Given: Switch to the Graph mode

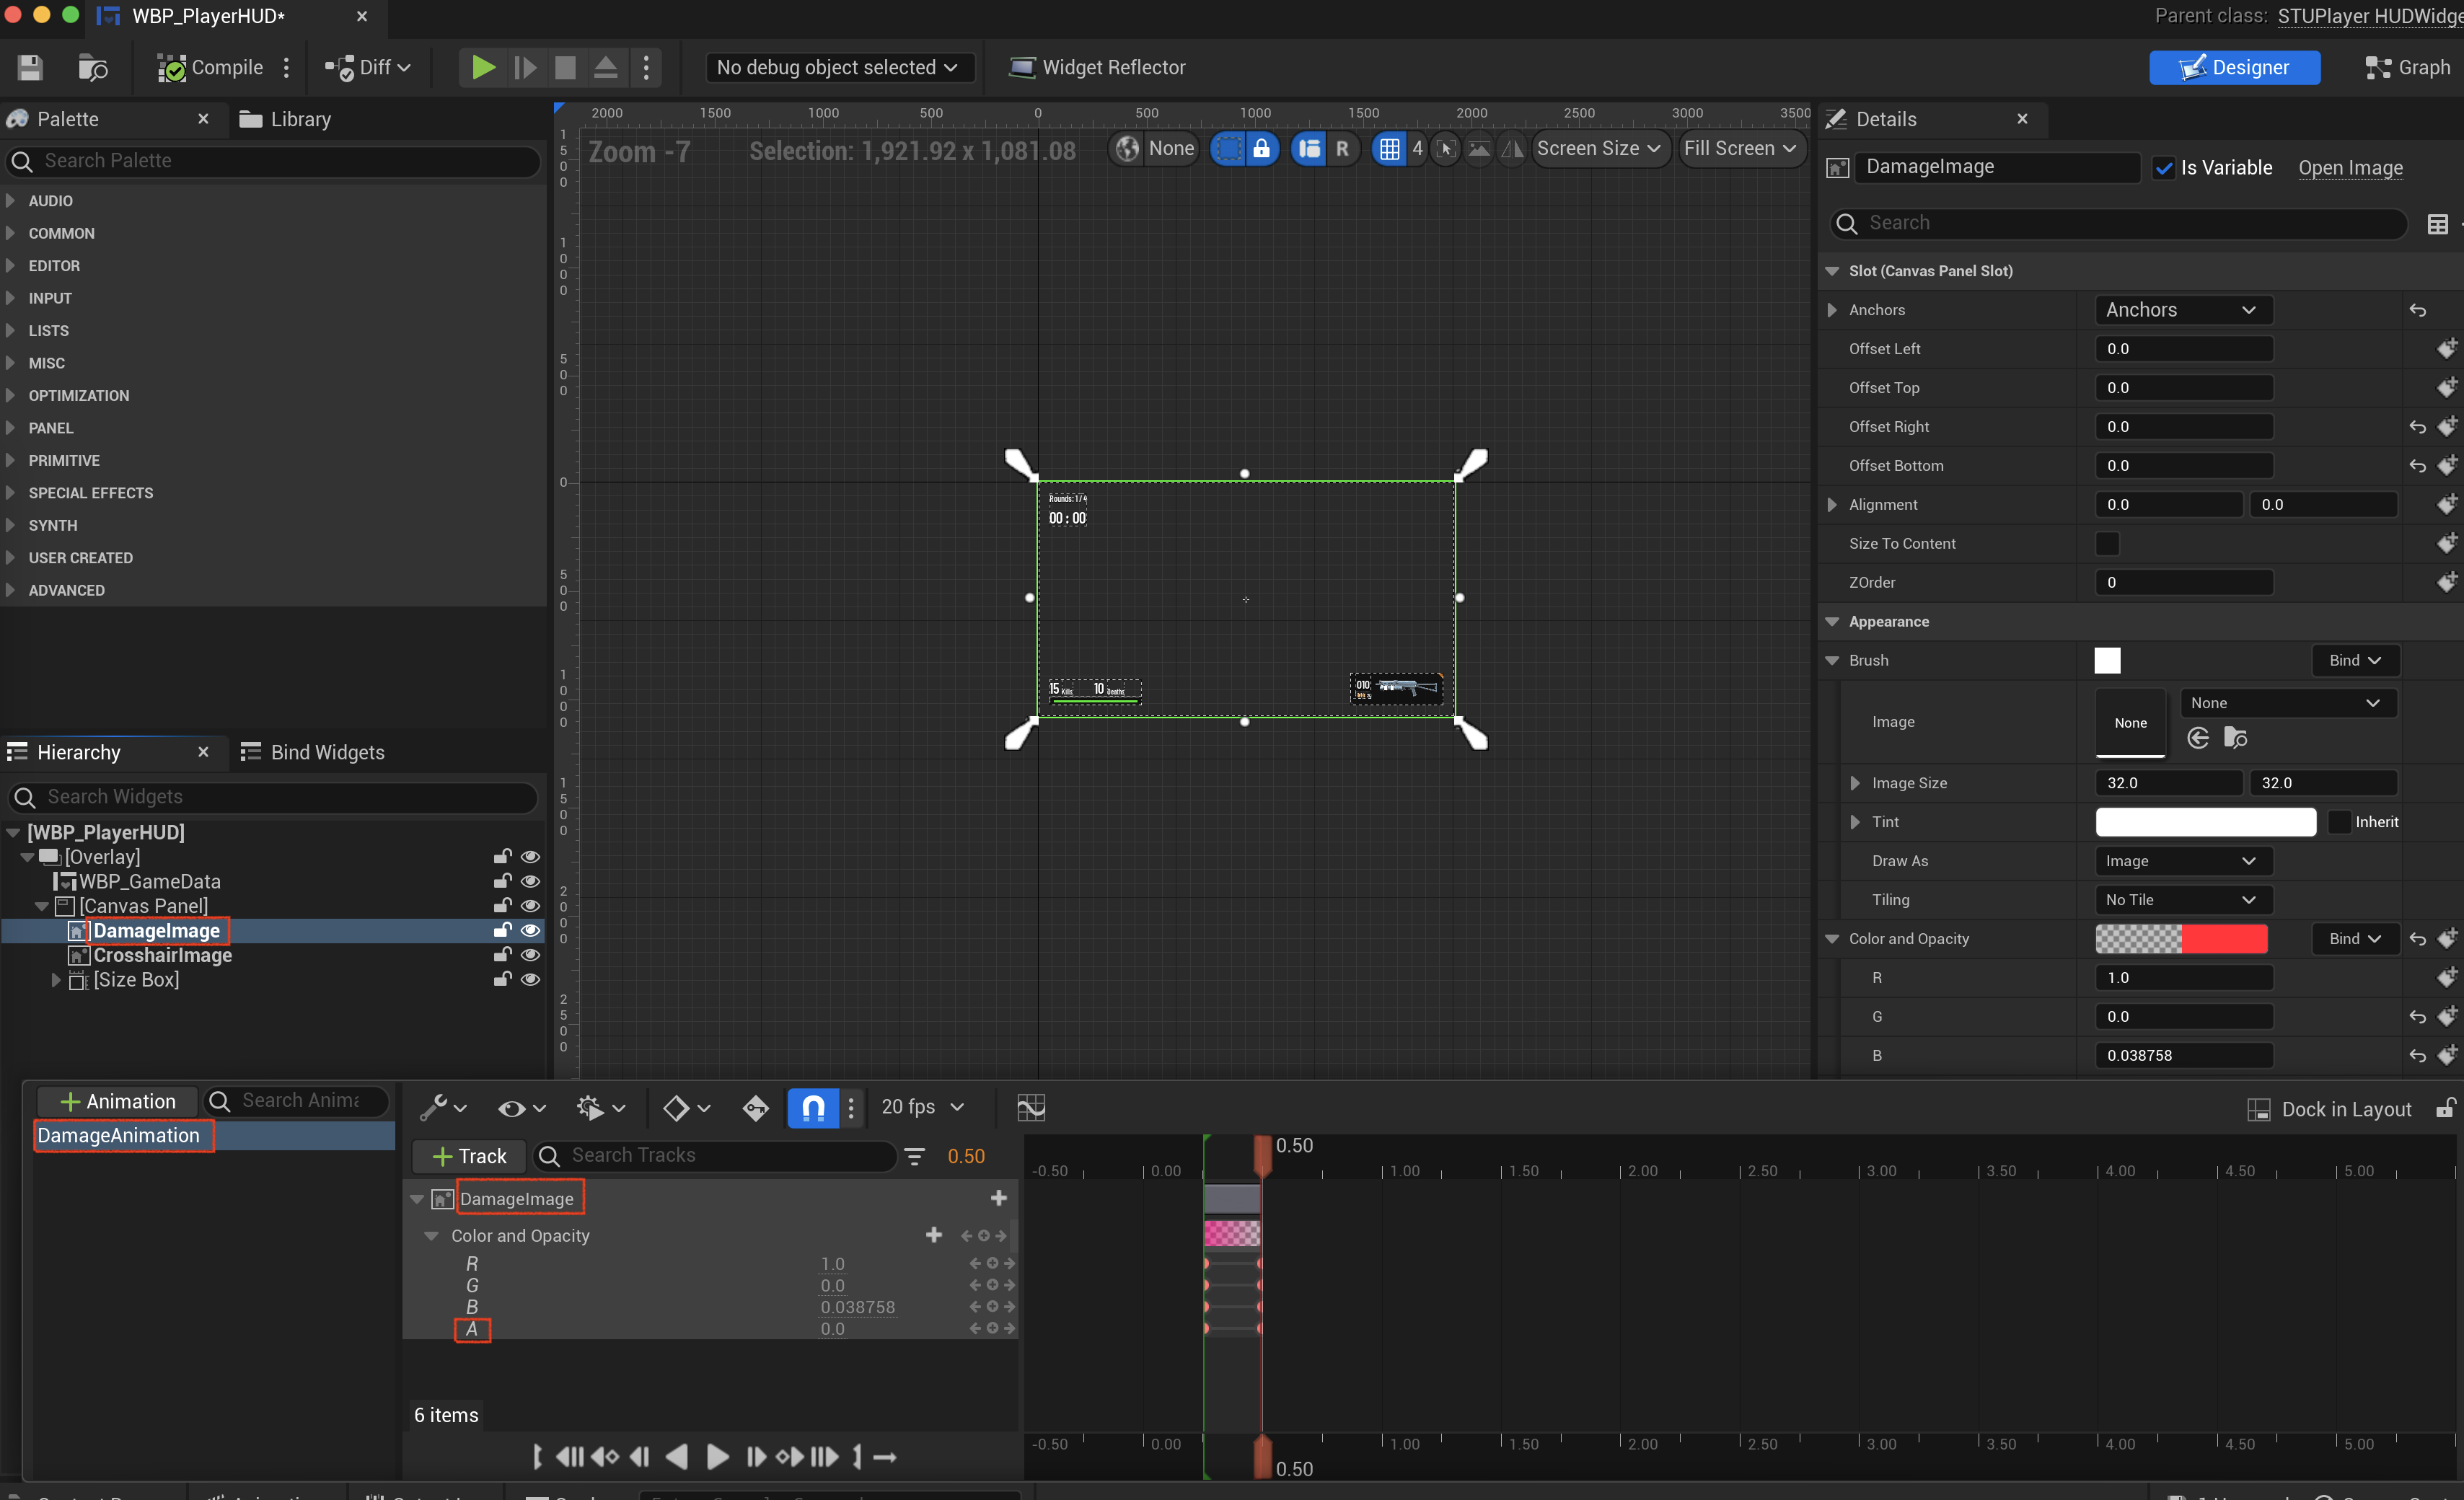Looking at the screenshot, I should click(2406, 67).
